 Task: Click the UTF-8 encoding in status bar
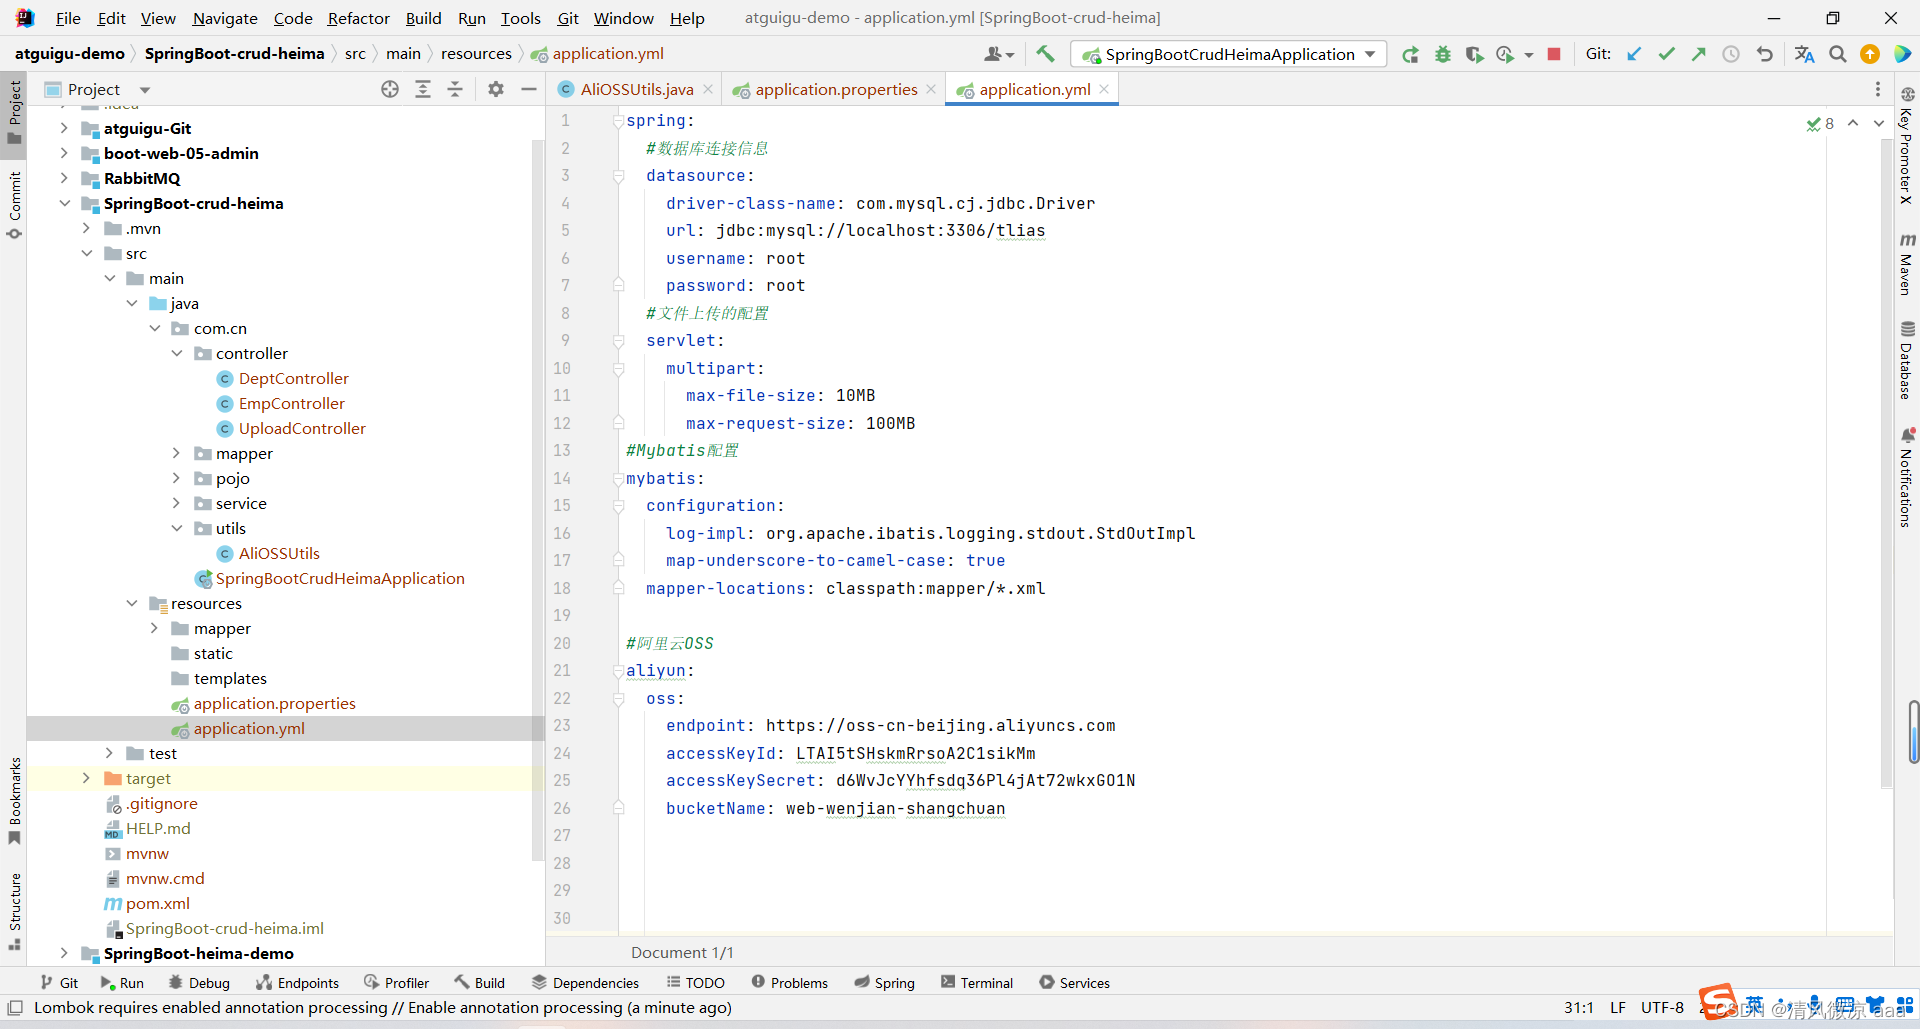(x=1662, y=1007)
